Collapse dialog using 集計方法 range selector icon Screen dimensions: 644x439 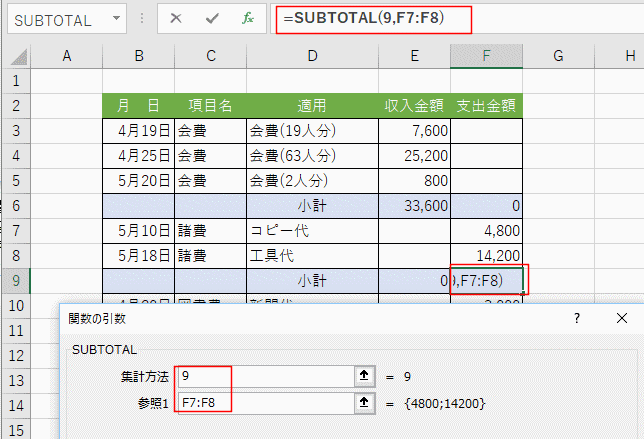point(365,377)
